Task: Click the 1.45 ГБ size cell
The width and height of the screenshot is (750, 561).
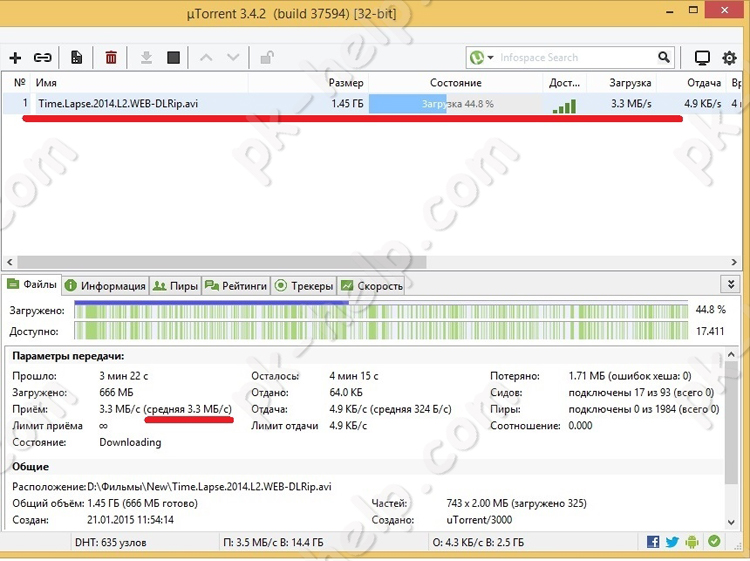Action: point(347,104)
